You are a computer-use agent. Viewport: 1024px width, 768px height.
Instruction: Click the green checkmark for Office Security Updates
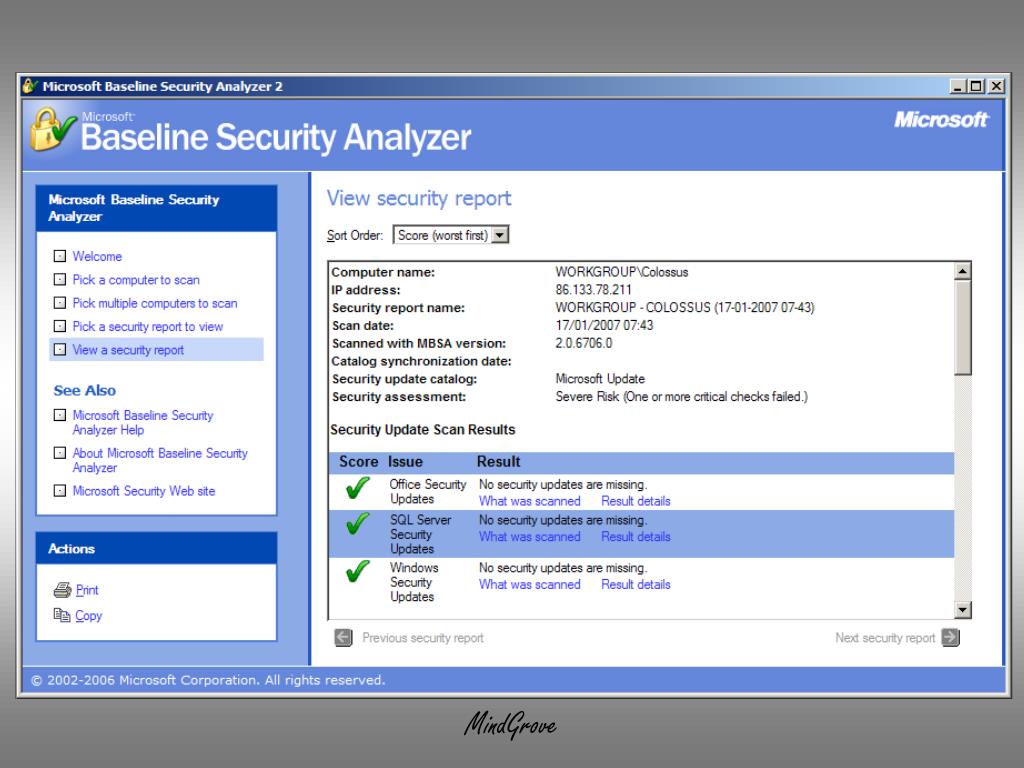click(357, 487)
